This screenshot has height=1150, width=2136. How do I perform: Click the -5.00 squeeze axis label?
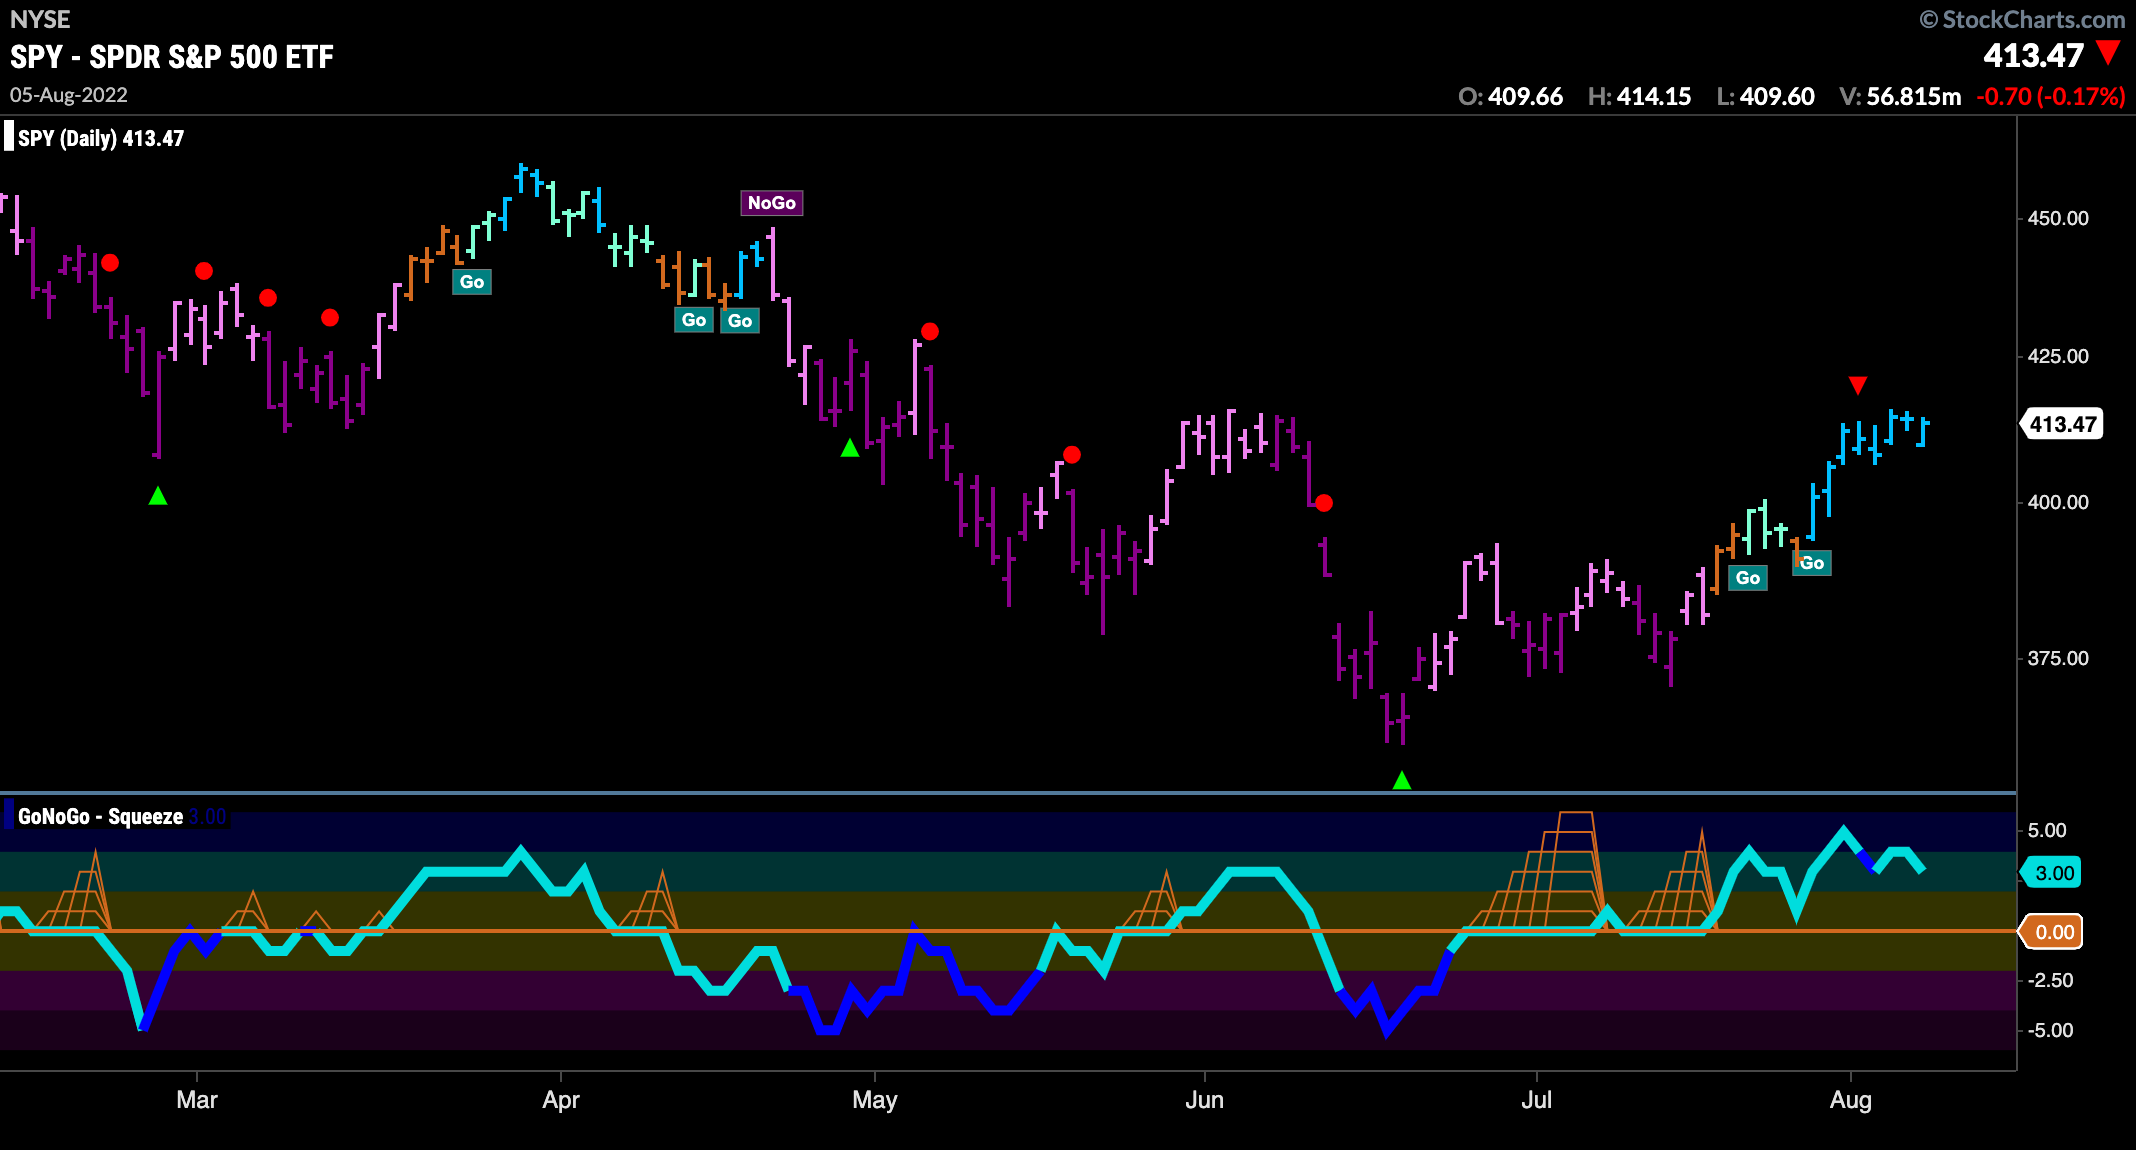[x=2050, y=1030]
